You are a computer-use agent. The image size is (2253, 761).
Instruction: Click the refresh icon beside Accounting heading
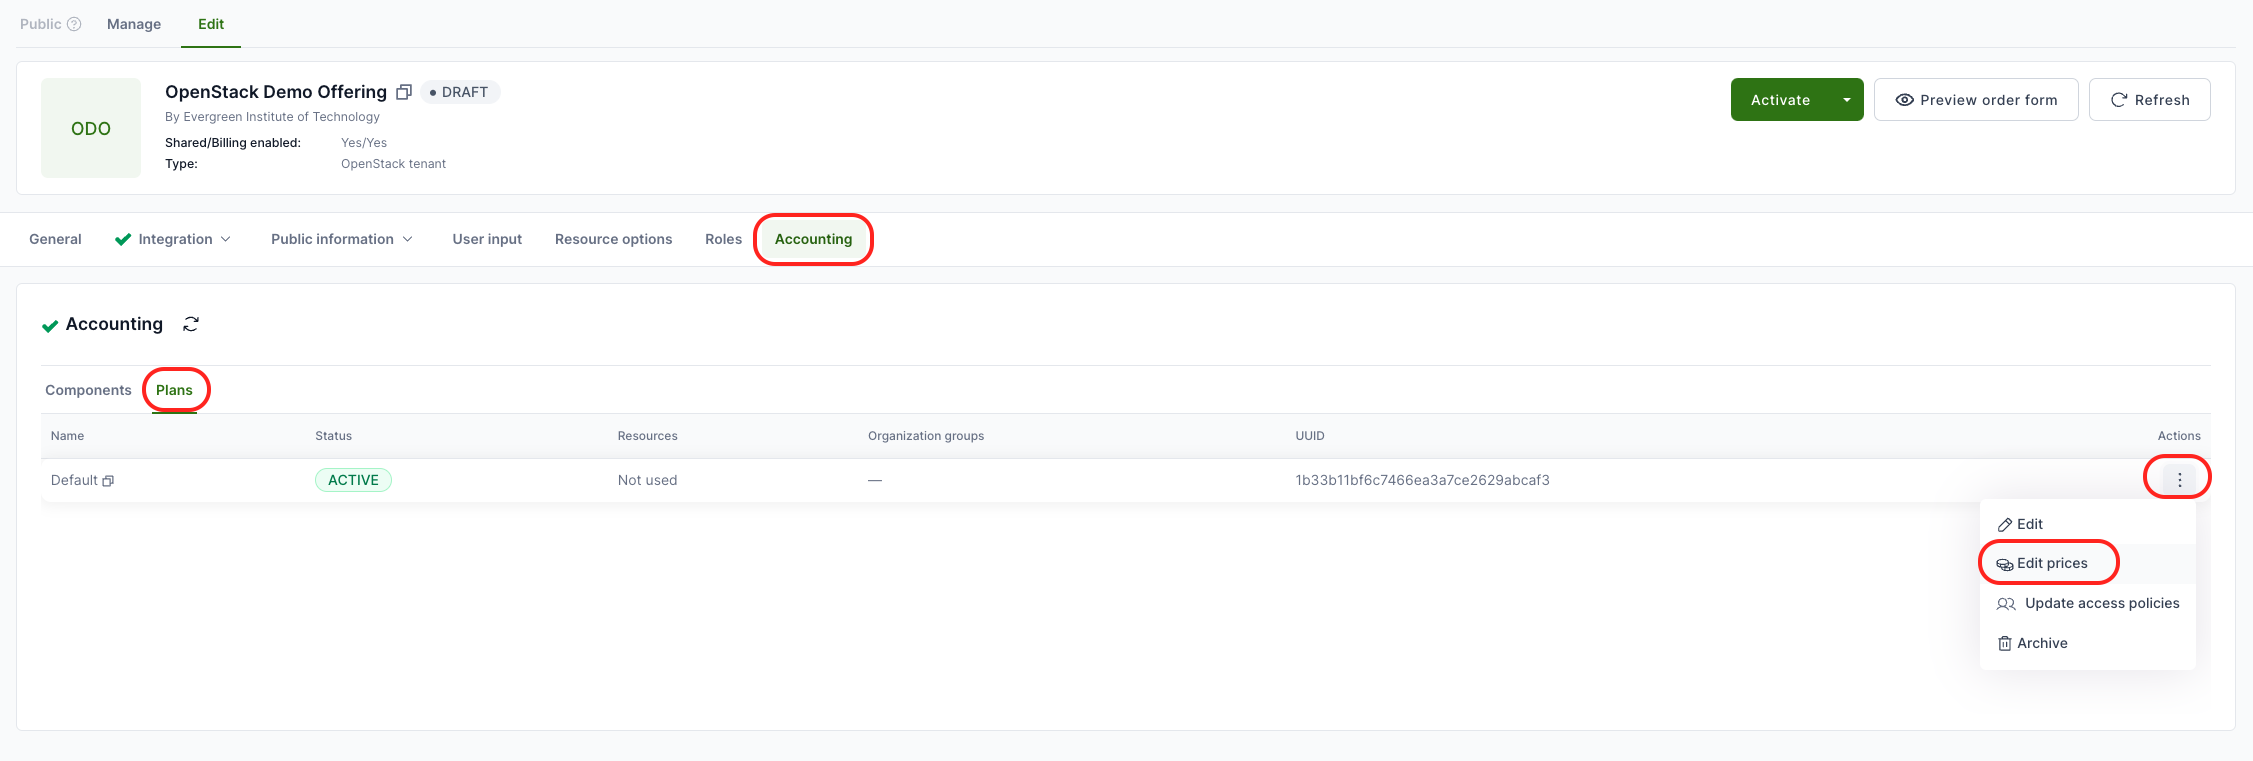pos(191,324)
